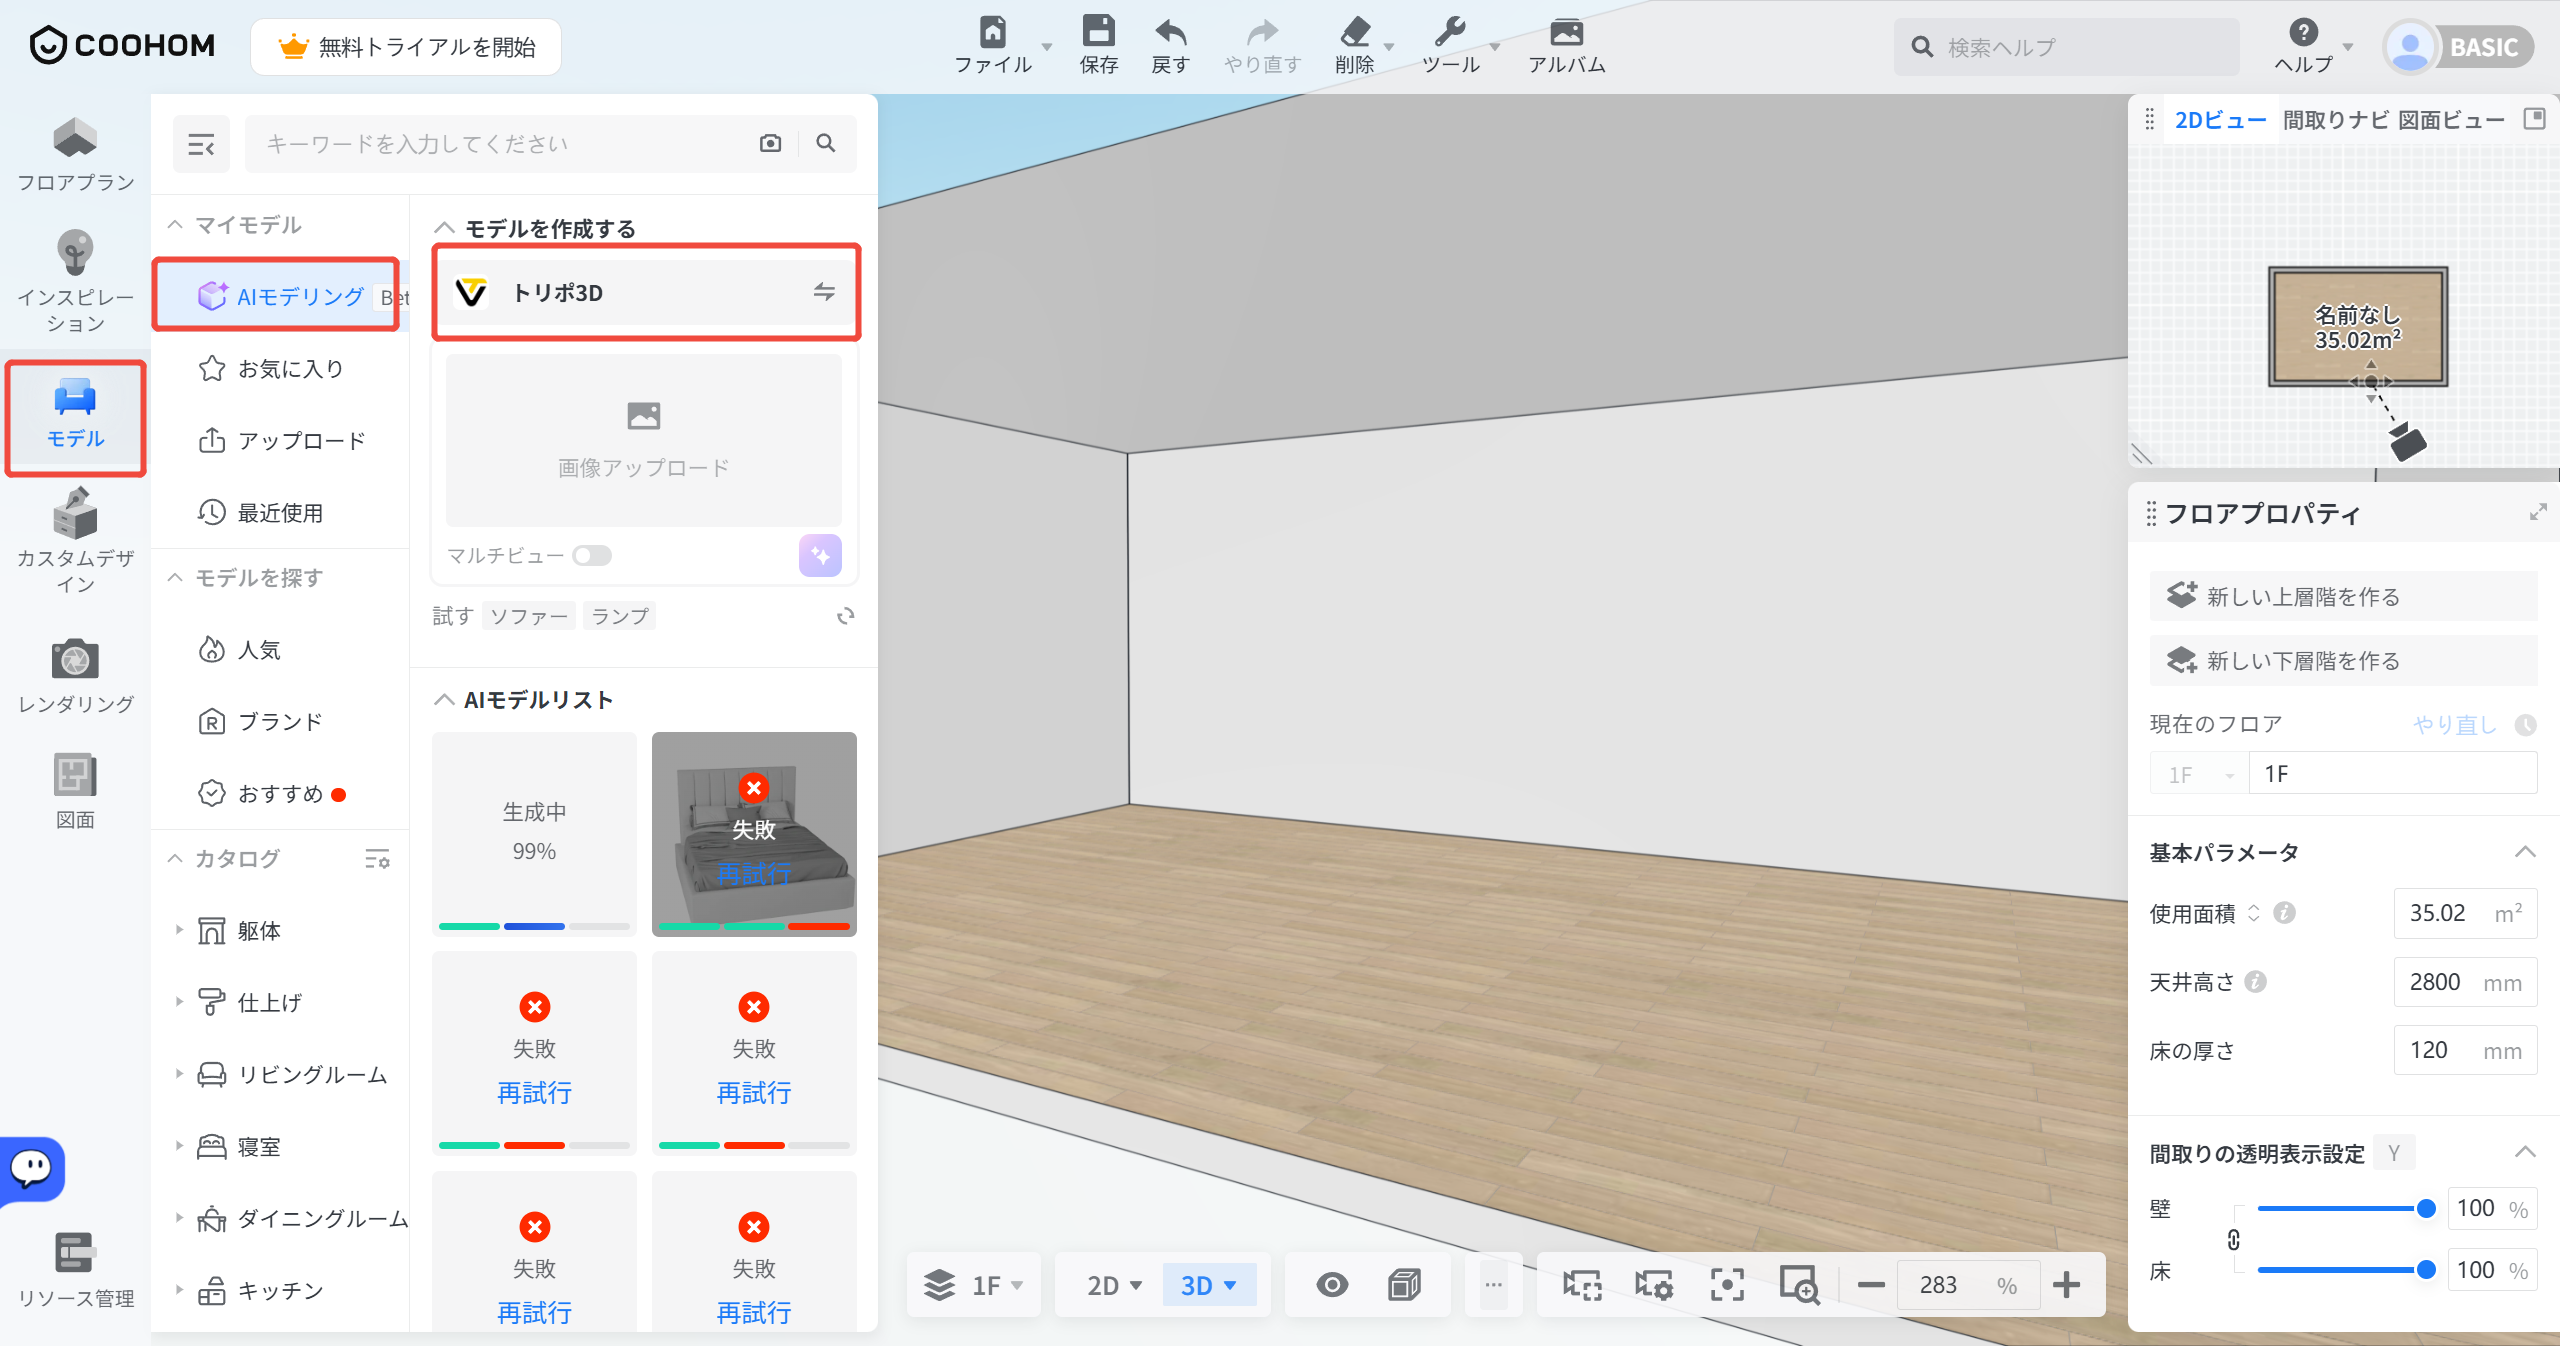Open the カスタムデザイン sidebar panel
2560x1346 pixels.
(75, 541)
